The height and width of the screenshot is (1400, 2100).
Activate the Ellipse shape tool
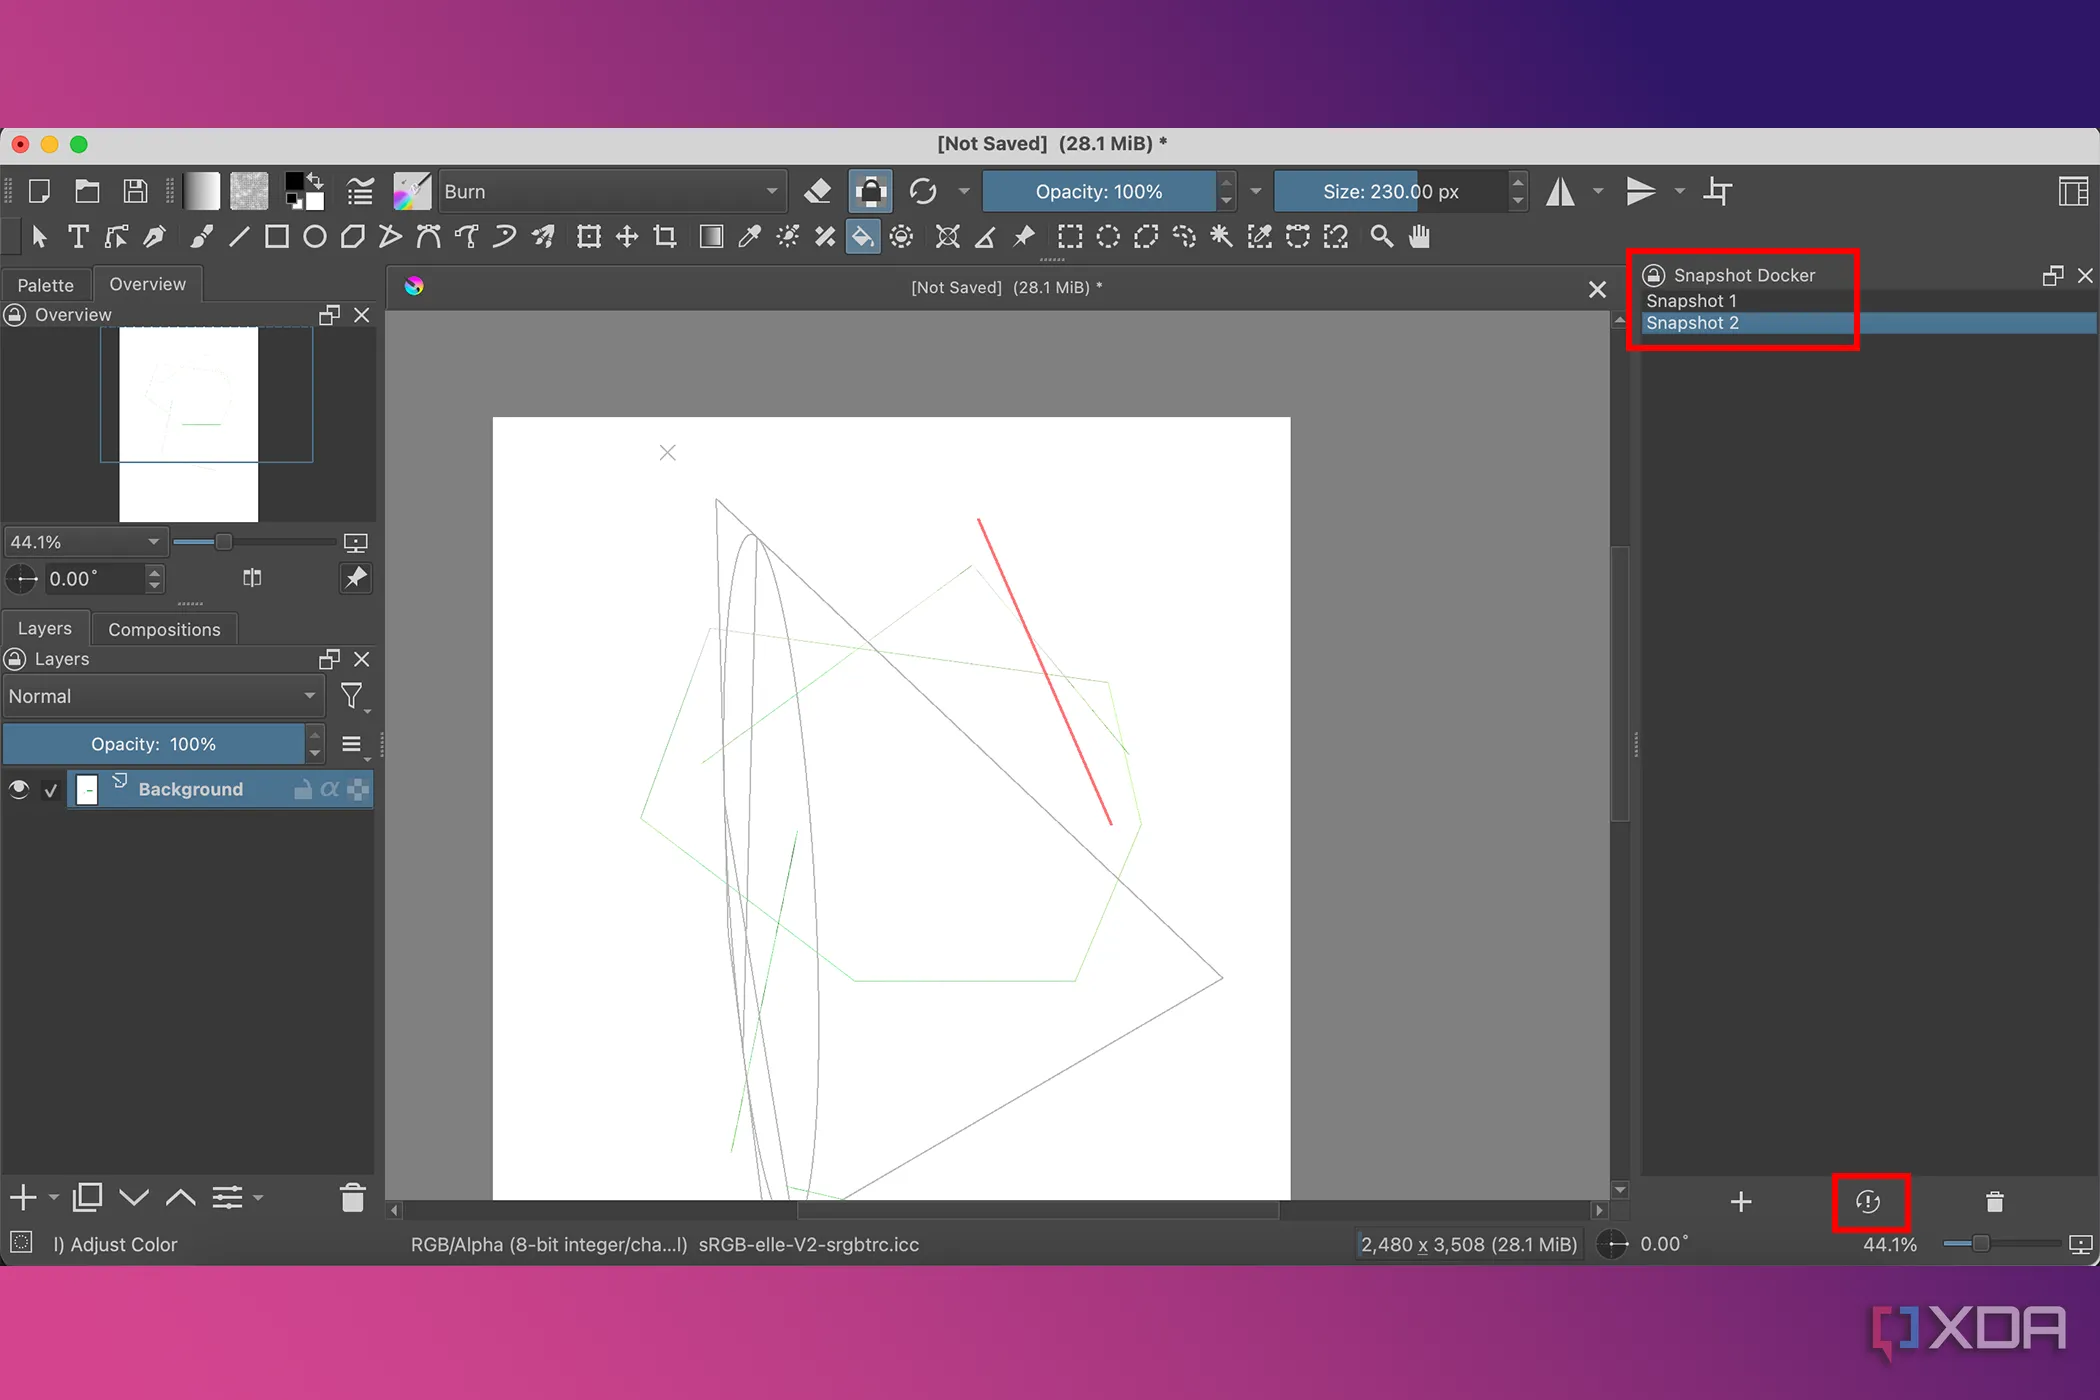314,237
